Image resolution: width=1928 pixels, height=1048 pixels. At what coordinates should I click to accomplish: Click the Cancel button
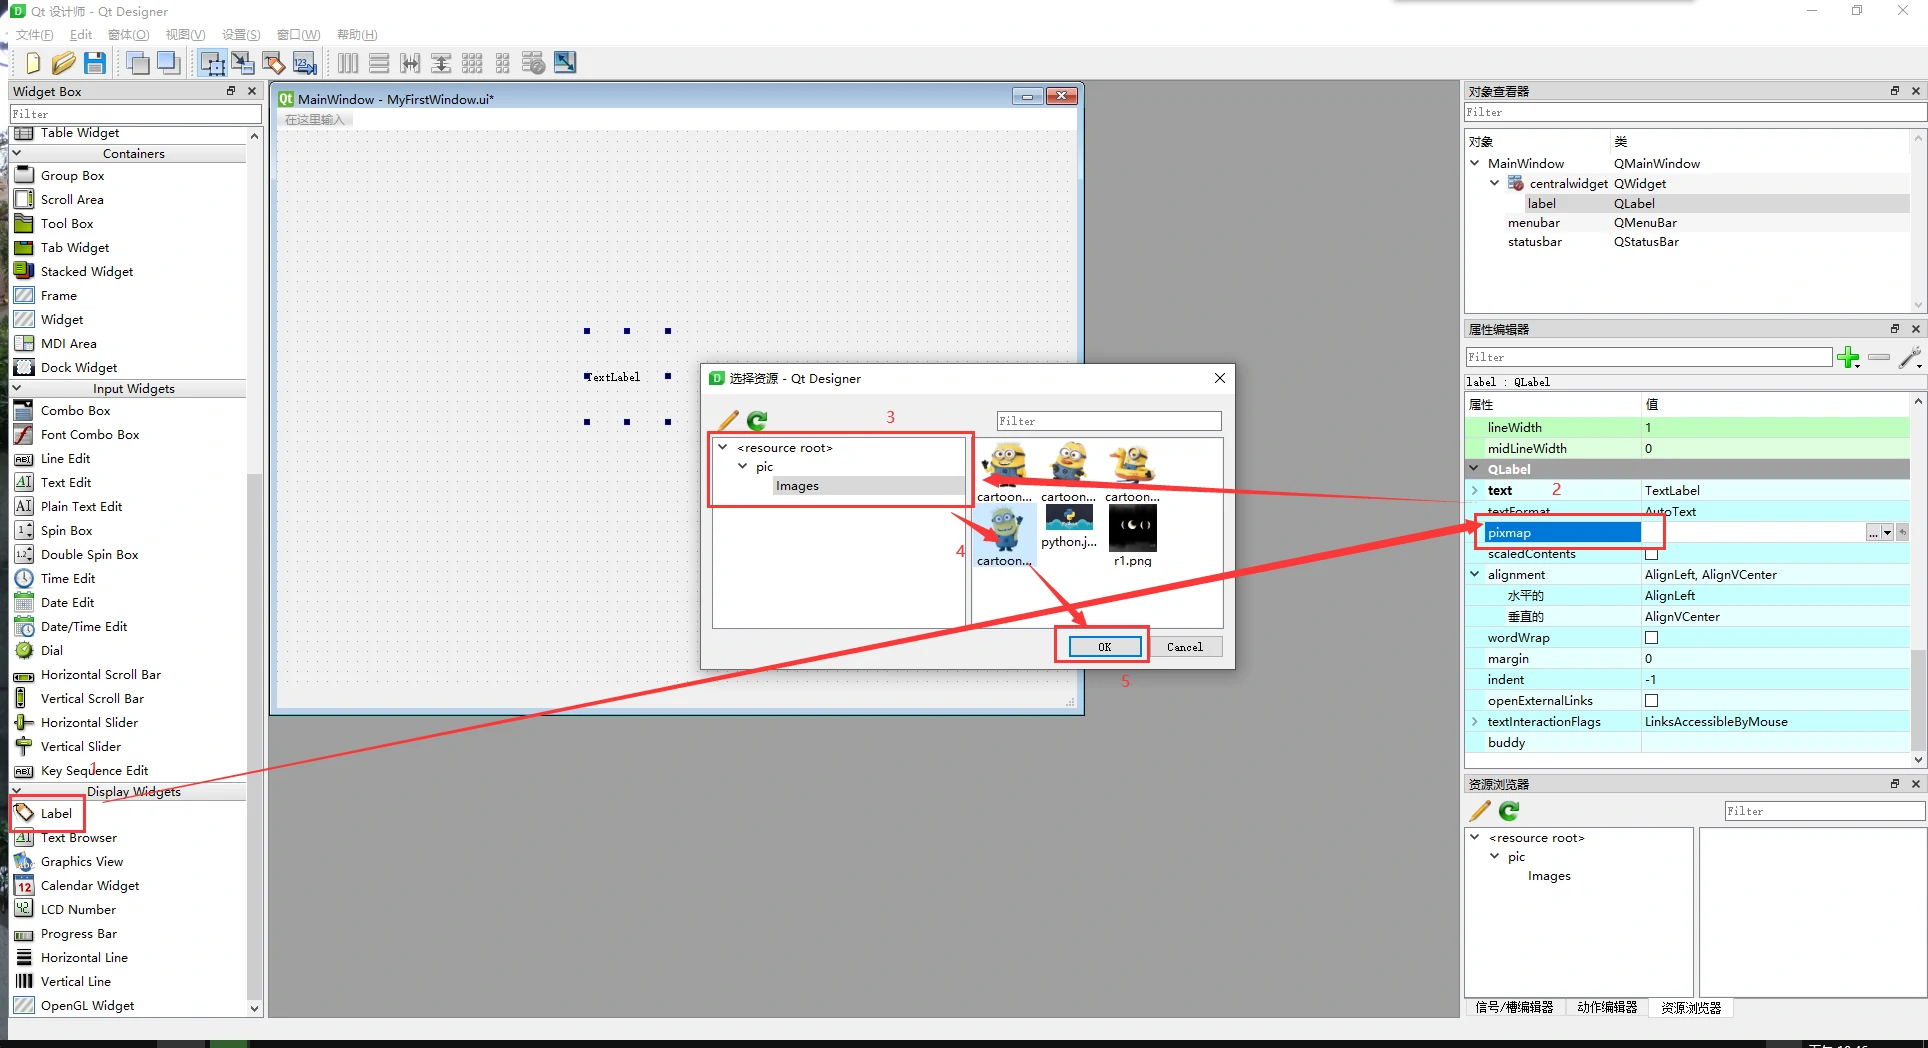[1185, 647]
